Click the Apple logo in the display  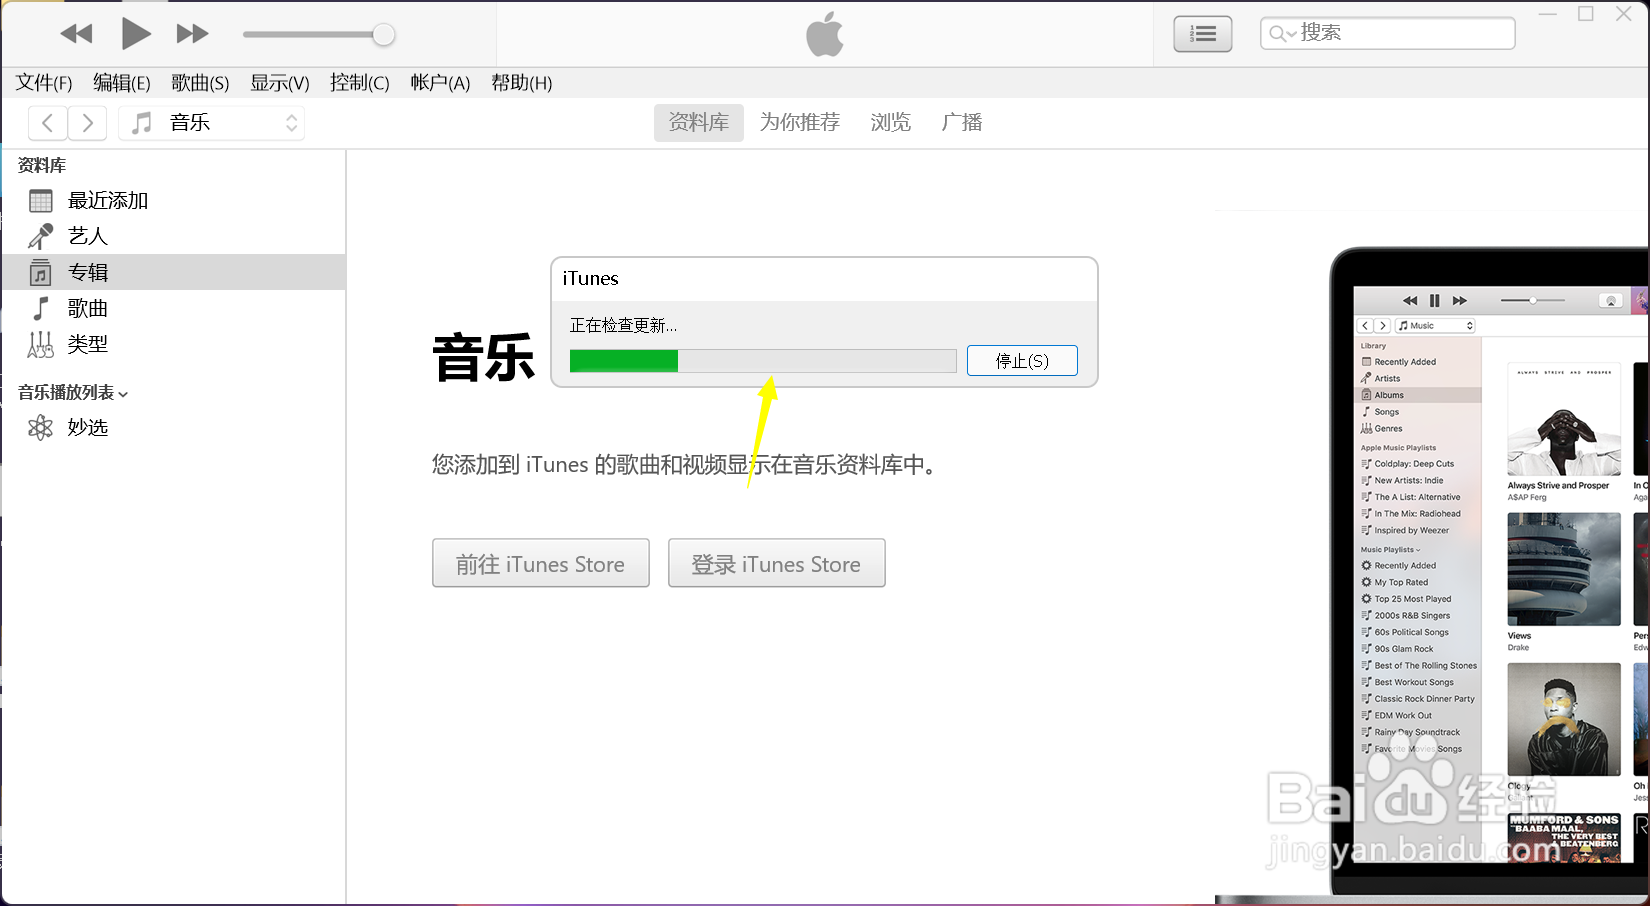[x=825, y=34]
